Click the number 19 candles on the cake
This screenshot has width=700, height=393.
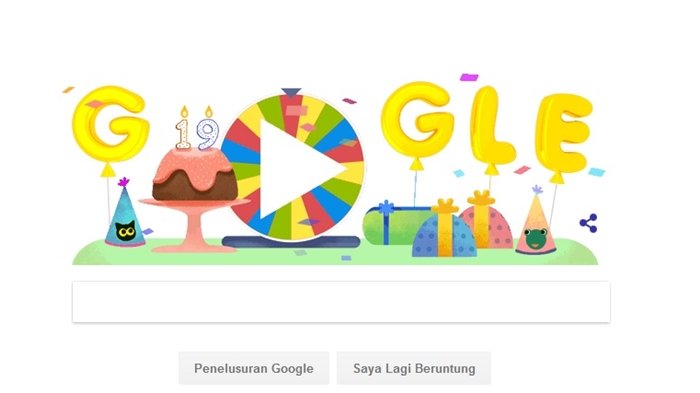pos(196,128)
